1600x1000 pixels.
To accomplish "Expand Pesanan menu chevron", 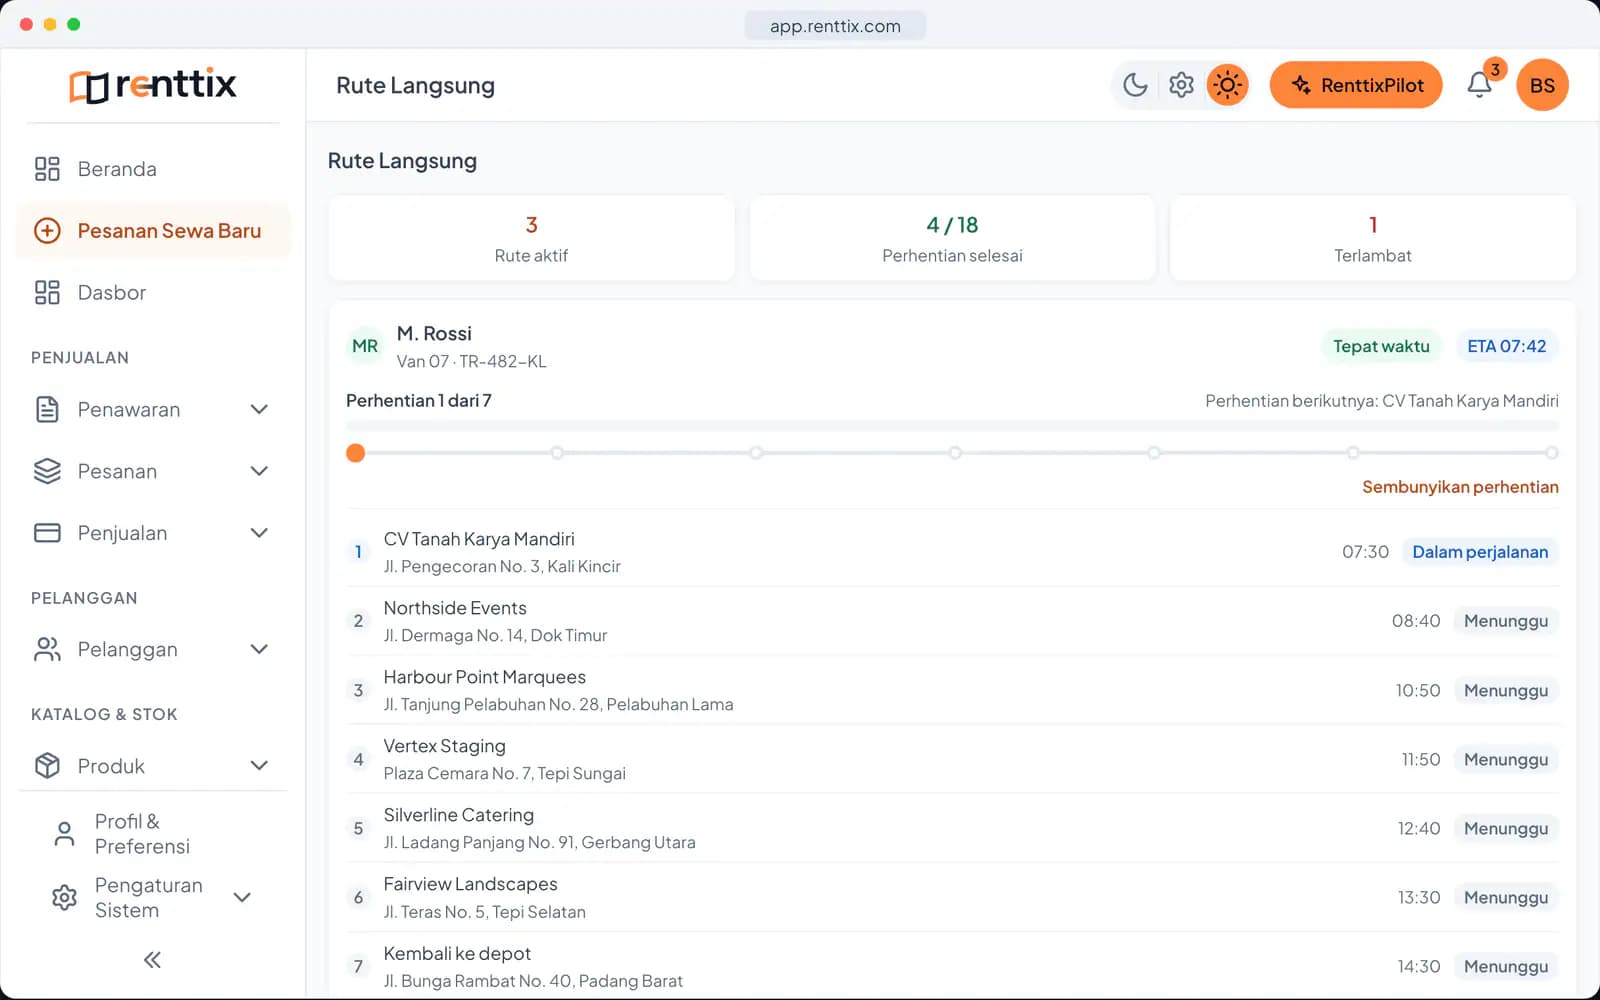I will (259, 471).
